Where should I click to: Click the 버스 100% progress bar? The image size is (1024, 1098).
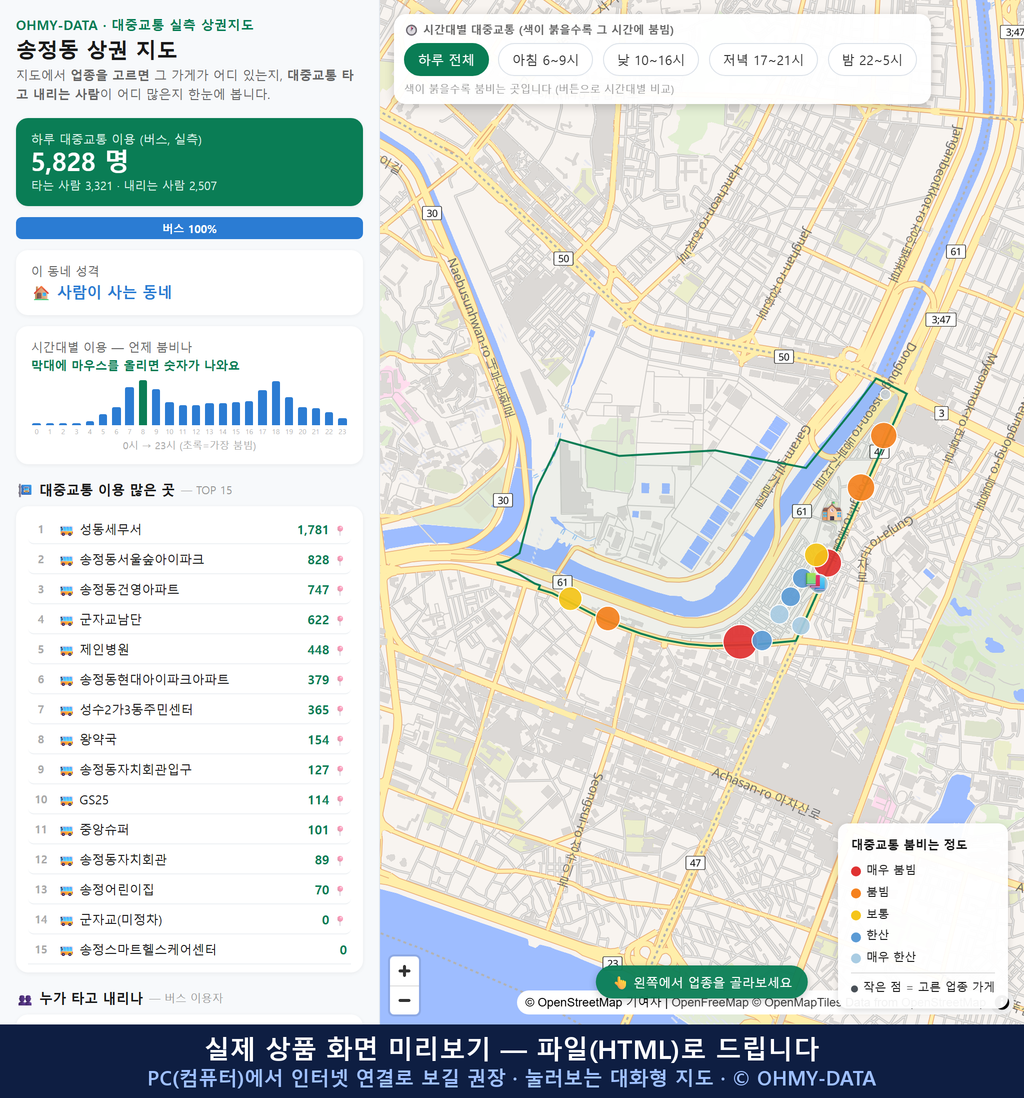[x=189, y=228]
